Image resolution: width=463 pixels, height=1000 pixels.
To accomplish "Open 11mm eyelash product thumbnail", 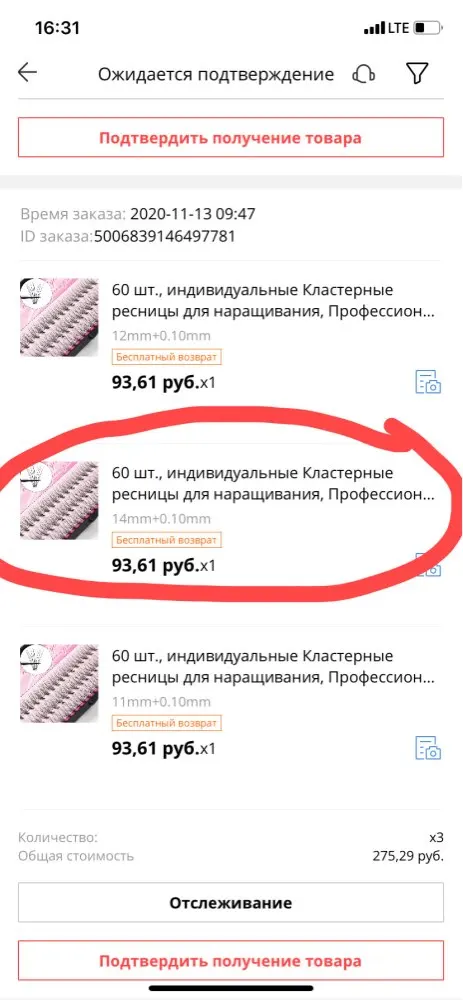I will tap(59, 684).
